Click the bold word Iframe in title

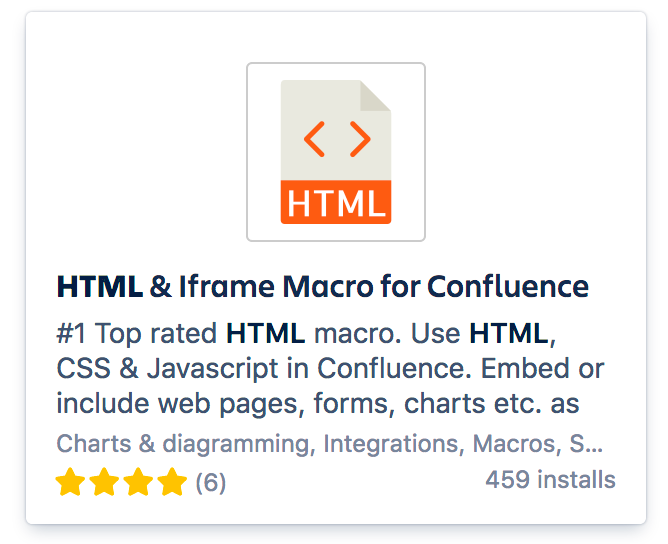pos(227,286)
